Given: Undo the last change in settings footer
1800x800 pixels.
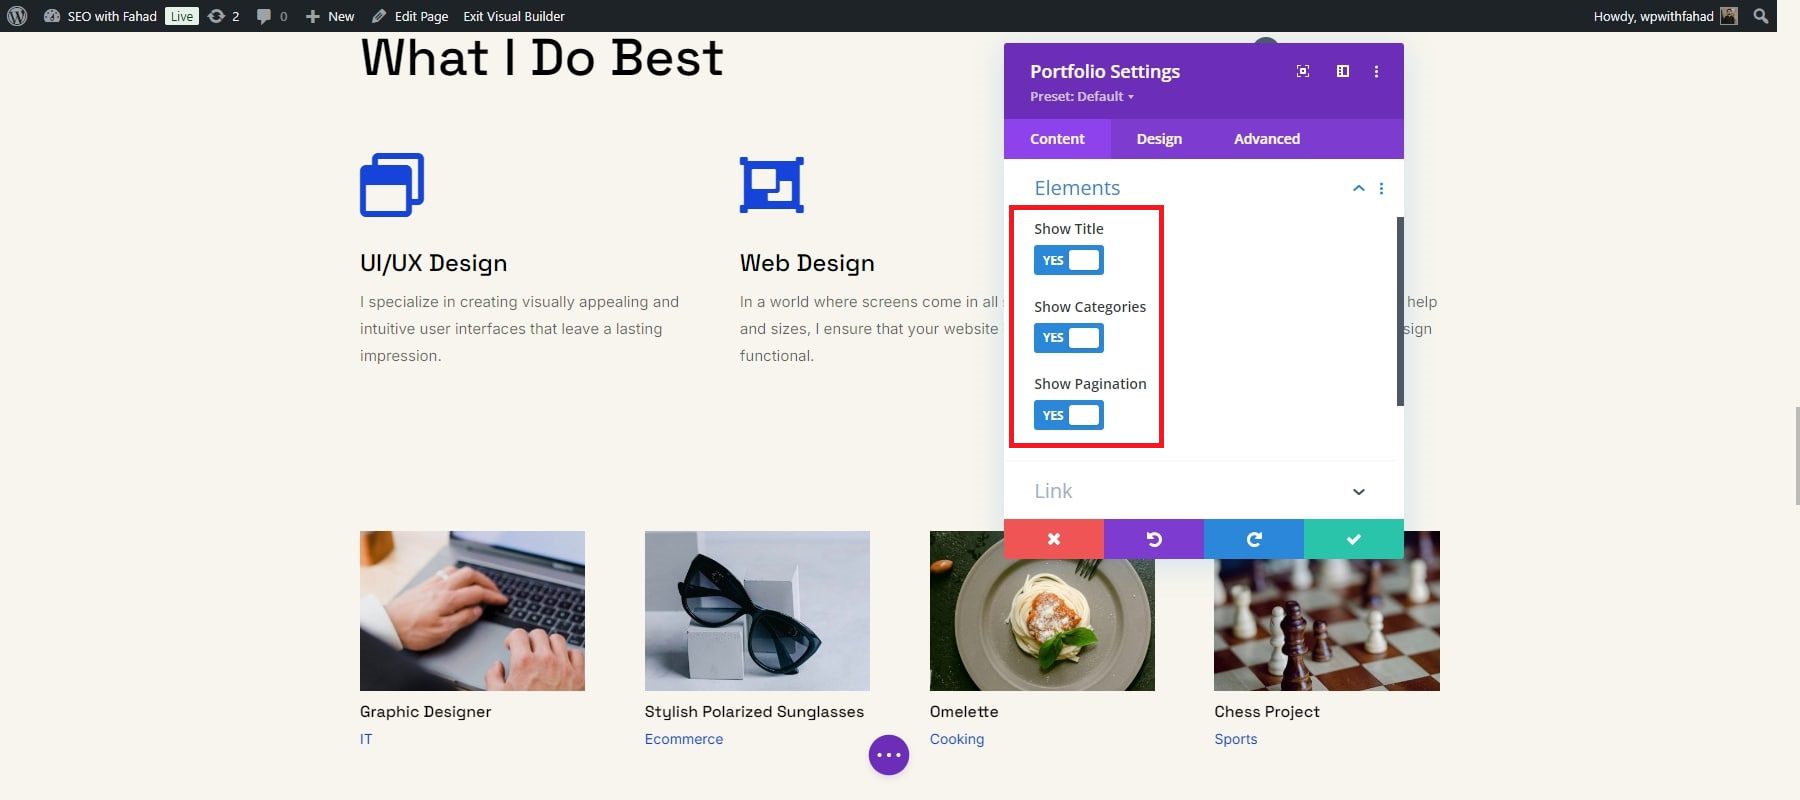Looking at the screenshot, I should [1154, 539].
